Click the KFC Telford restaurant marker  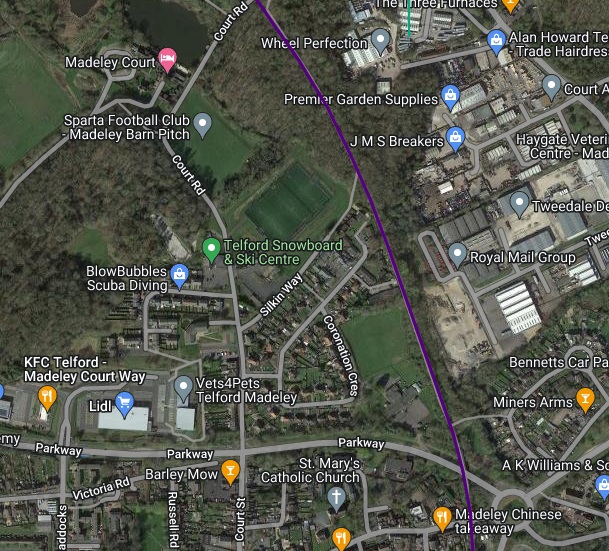47,398
